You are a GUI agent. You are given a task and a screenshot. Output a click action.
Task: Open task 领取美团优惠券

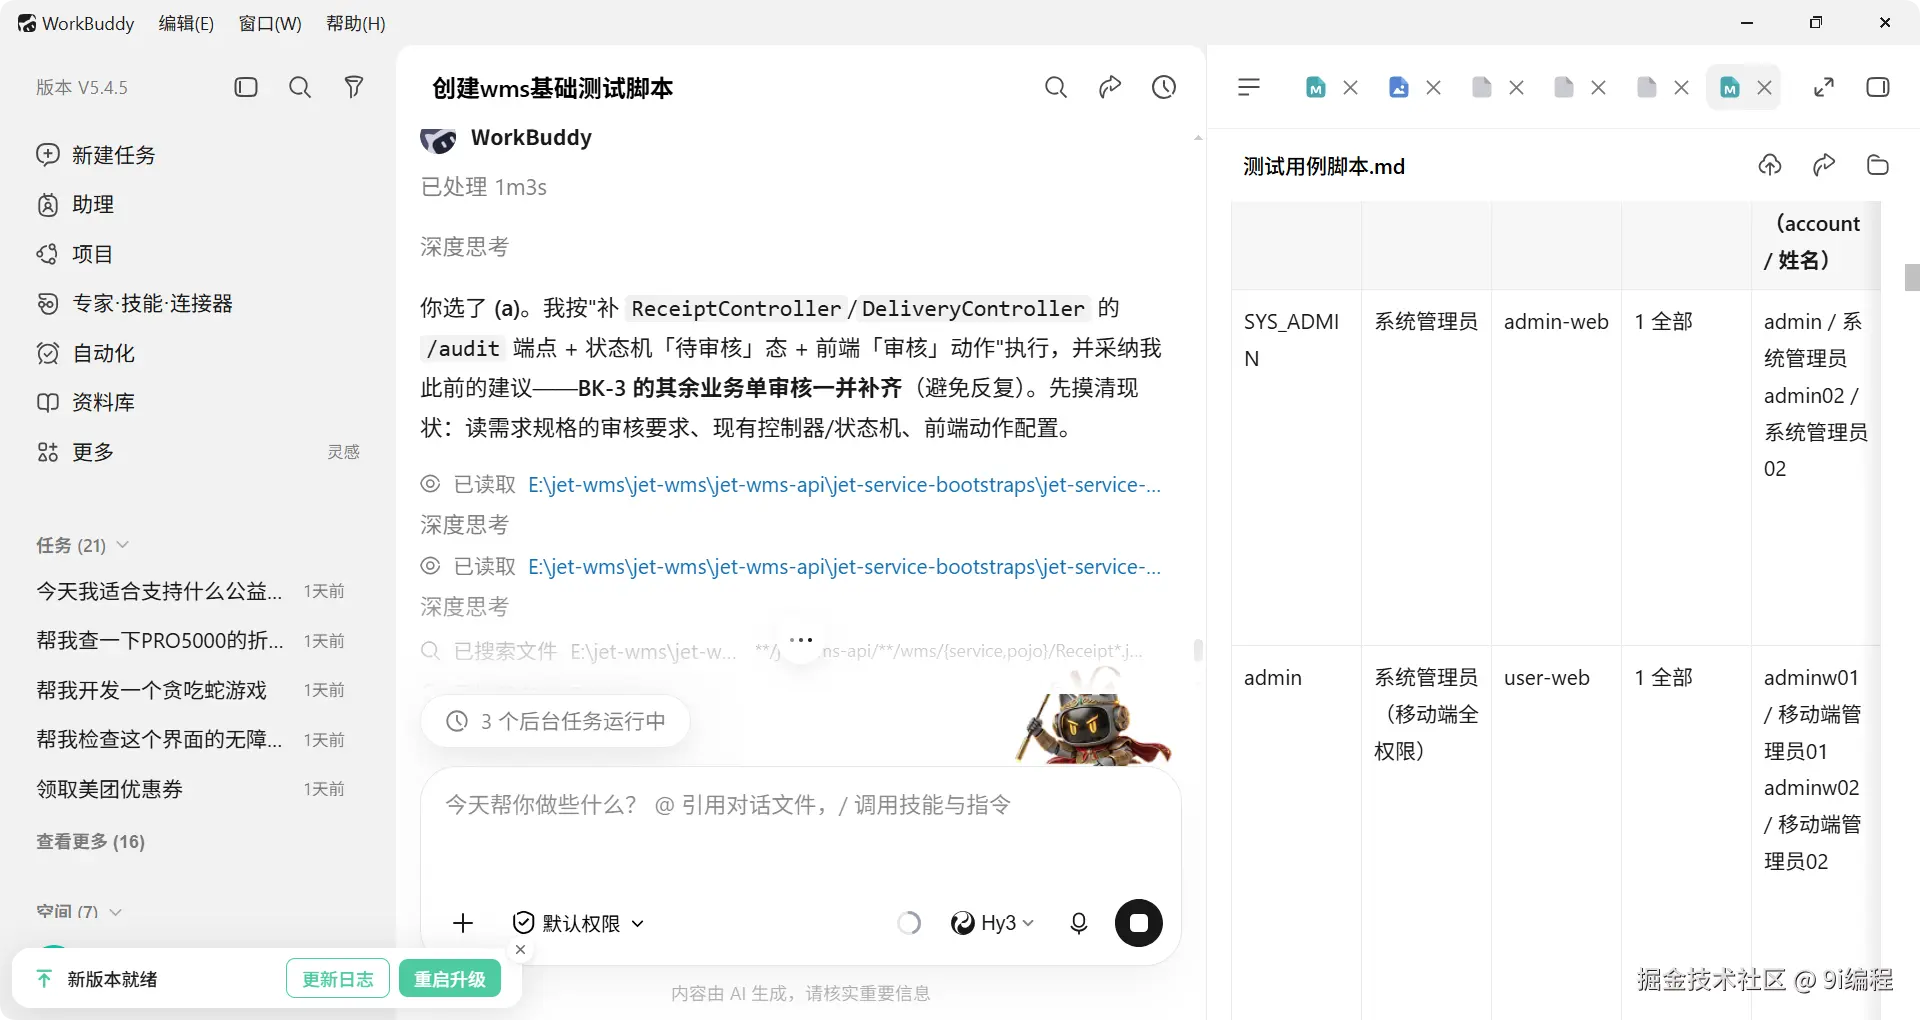[190, 789]
